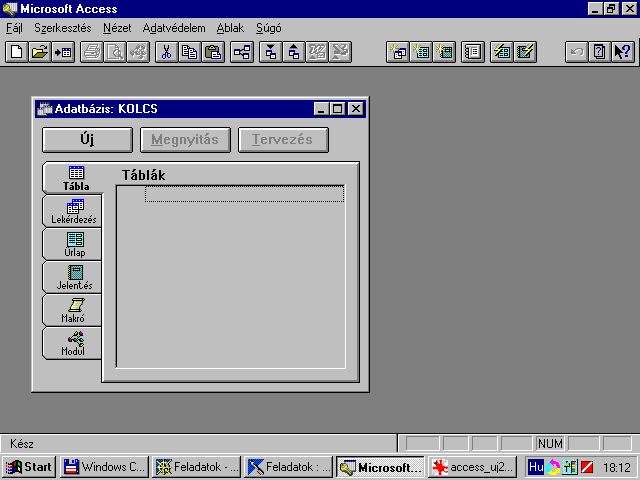This screenshot has height=480, width=640.
Task: Click the grayed Merge It with Word icon
Action: [317, 52]
